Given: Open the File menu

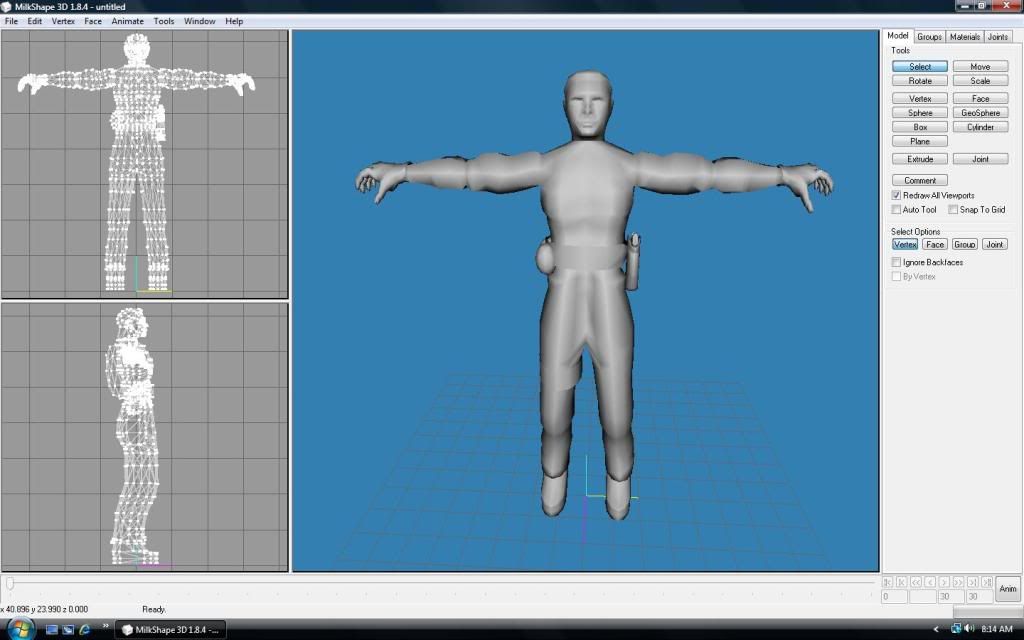Looking at the screenshot, I should pos(11,21).
